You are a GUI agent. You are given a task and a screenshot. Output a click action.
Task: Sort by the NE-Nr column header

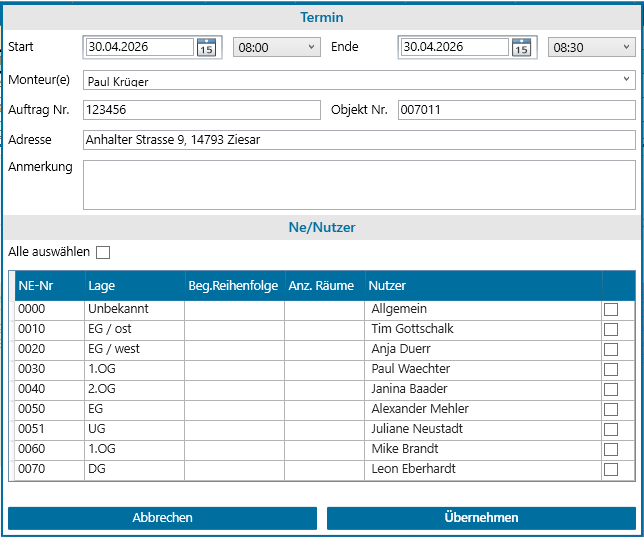(x=50, y=286)
